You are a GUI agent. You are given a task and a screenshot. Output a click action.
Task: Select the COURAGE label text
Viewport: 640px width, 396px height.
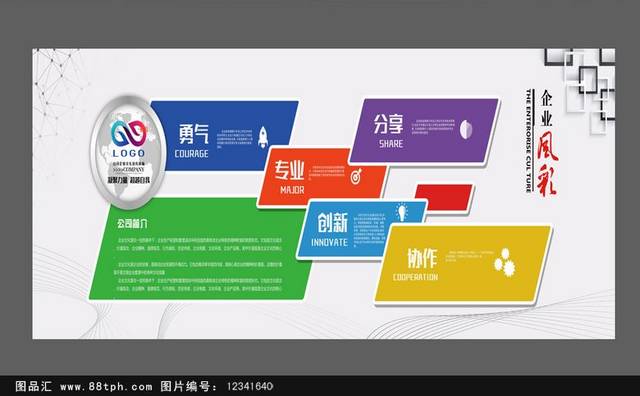(x=191, y=154)
